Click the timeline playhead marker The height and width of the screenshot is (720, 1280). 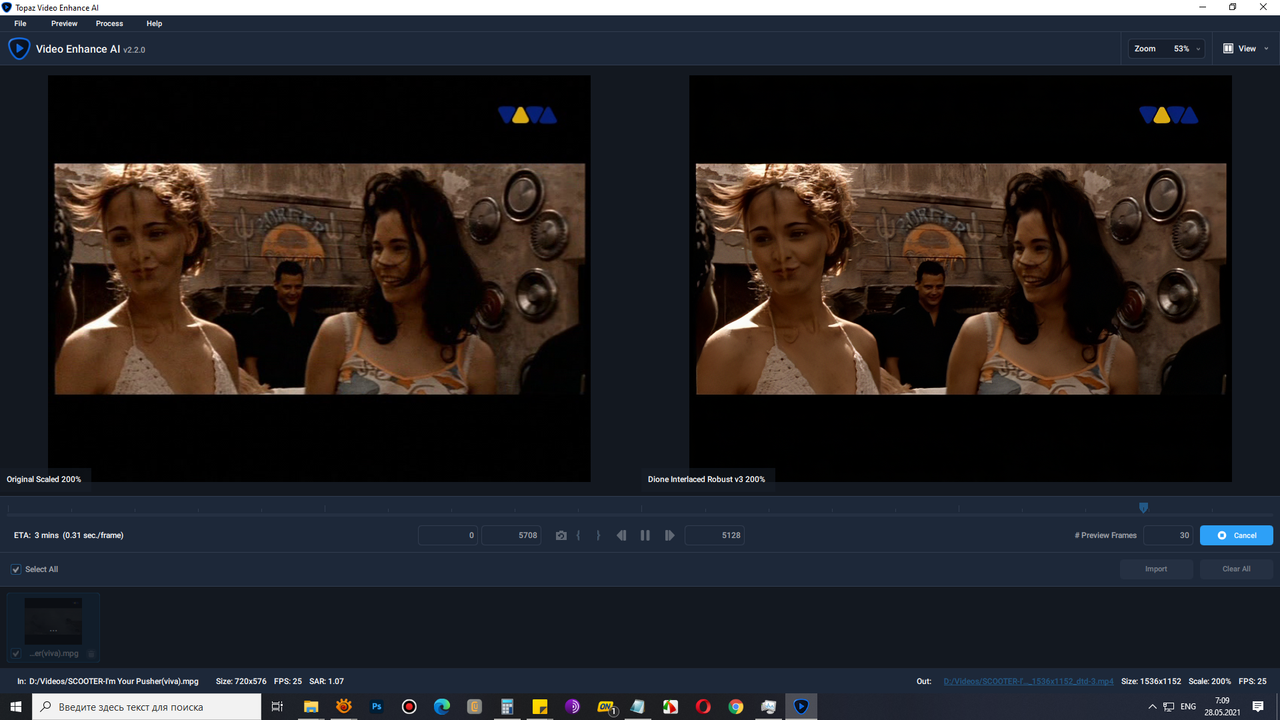(1143, 508)
